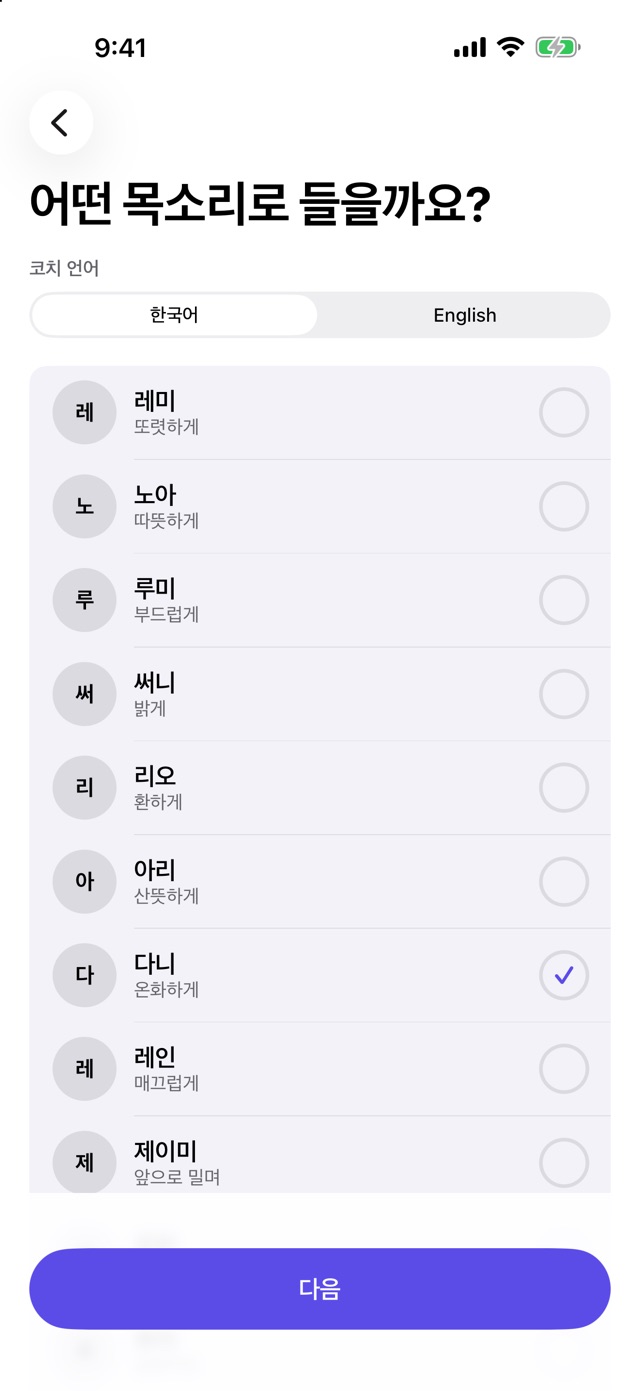Choose the 레인 radio button
Screen dimensions: 640x1391
[564, 1069]
